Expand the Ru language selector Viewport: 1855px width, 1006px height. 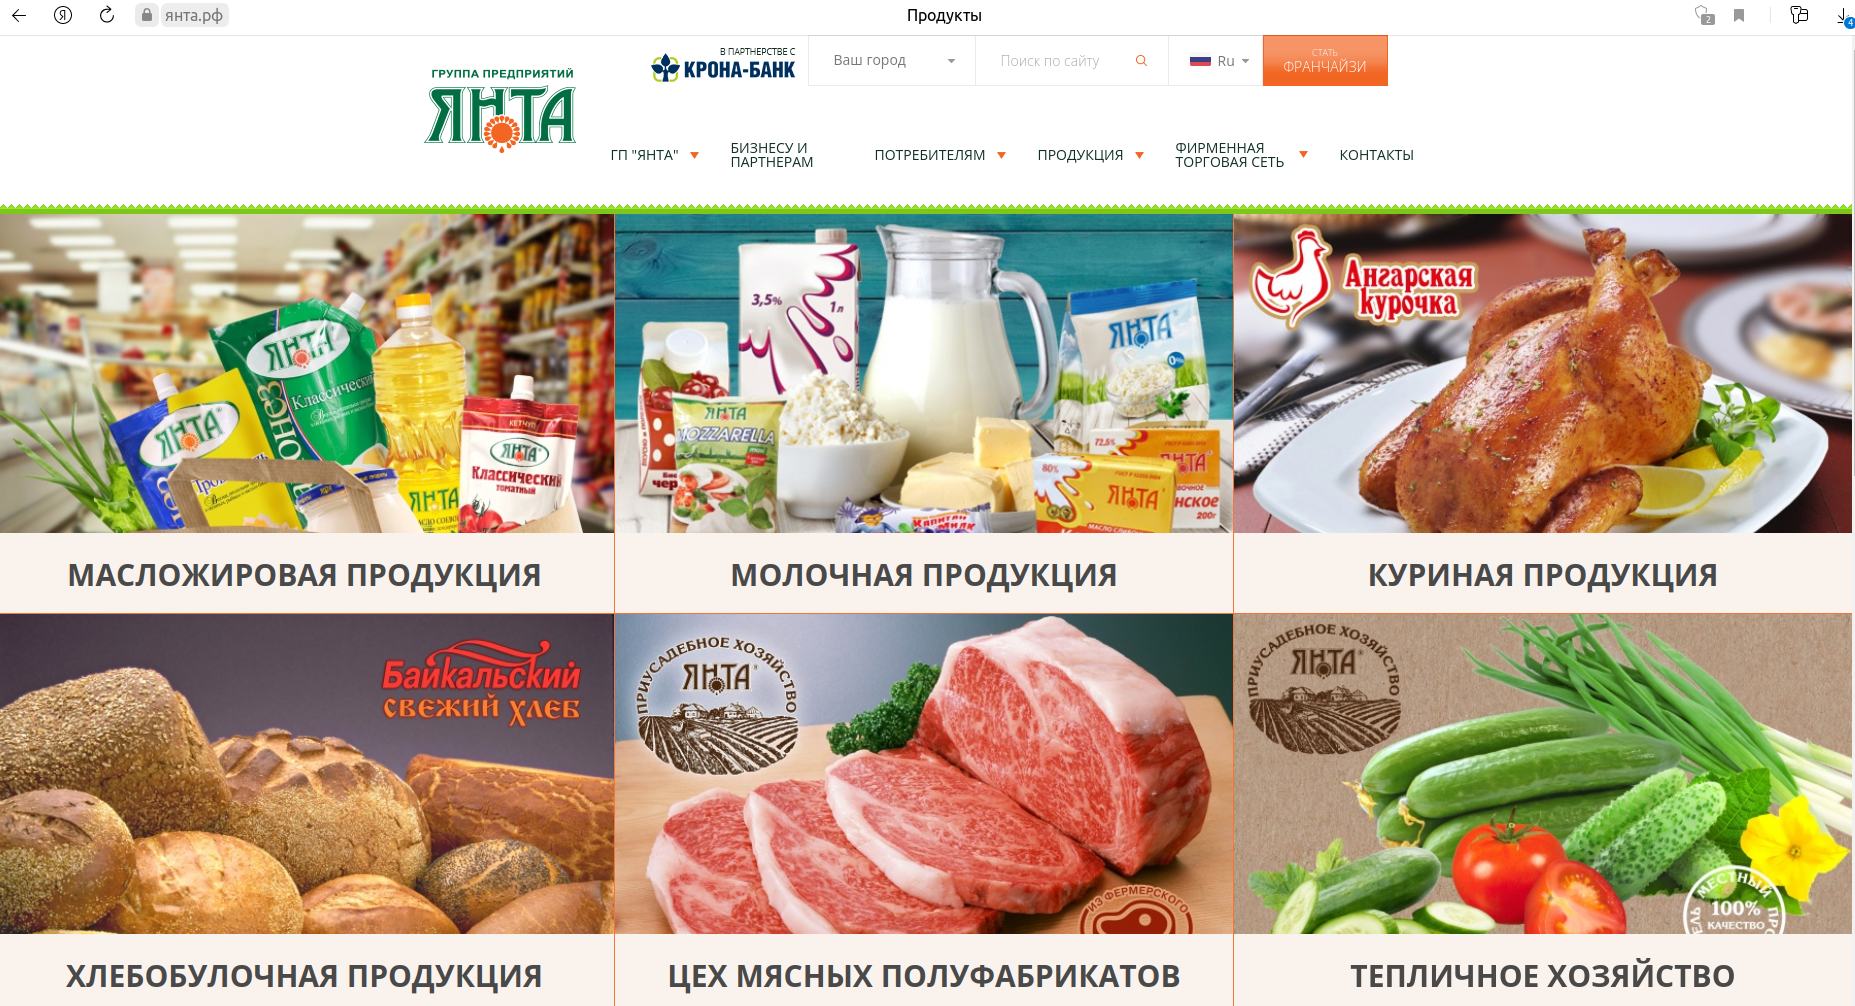coord(1219,61)
